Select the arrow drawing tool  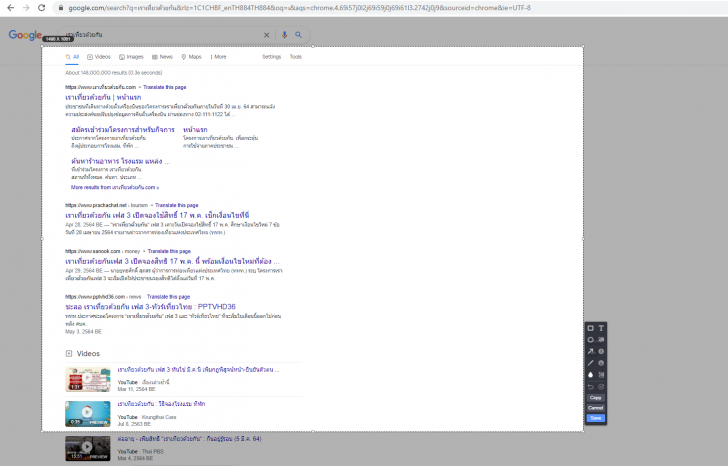pyautogui.click(x=591, y=351)
